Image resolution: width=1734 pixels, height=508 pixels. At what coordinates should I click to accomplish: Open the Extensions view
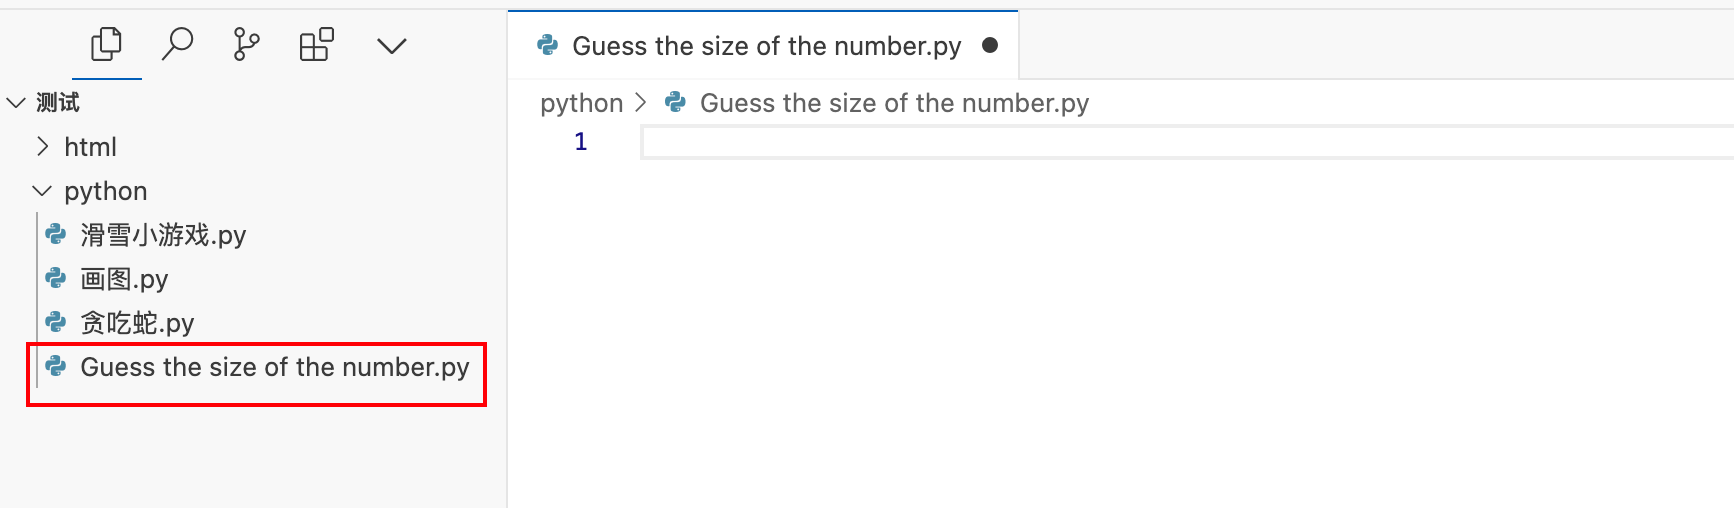317,45
